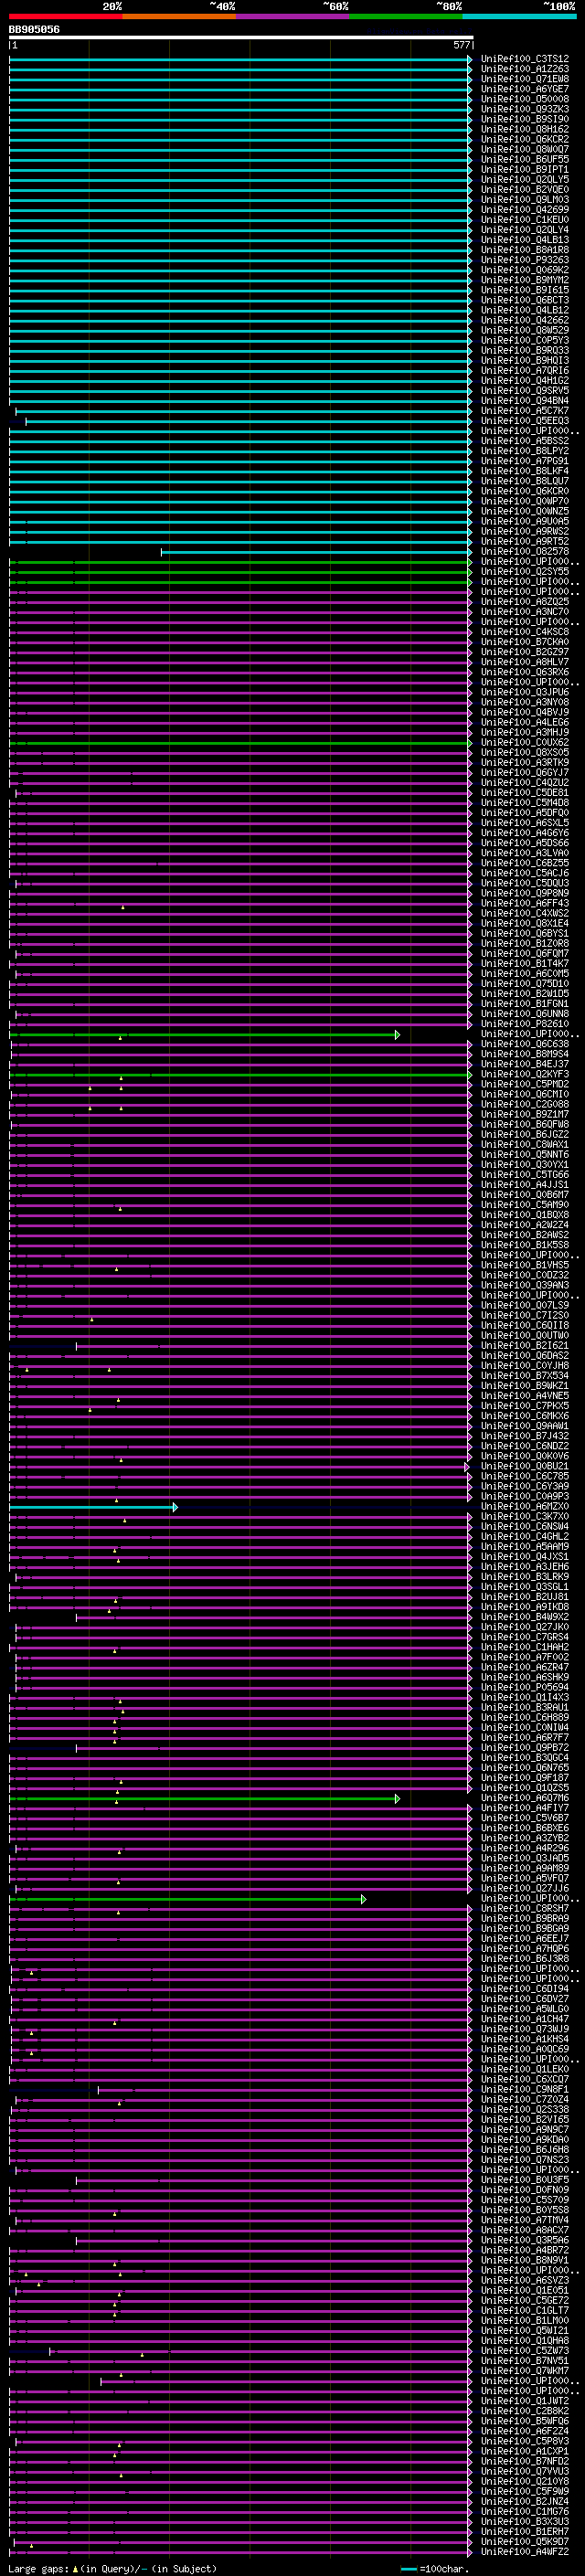The width and height of the screenshot is (585, 2576).
Task: Click the purple ~60% identity legend bar
Action: [x=293, y=16]
